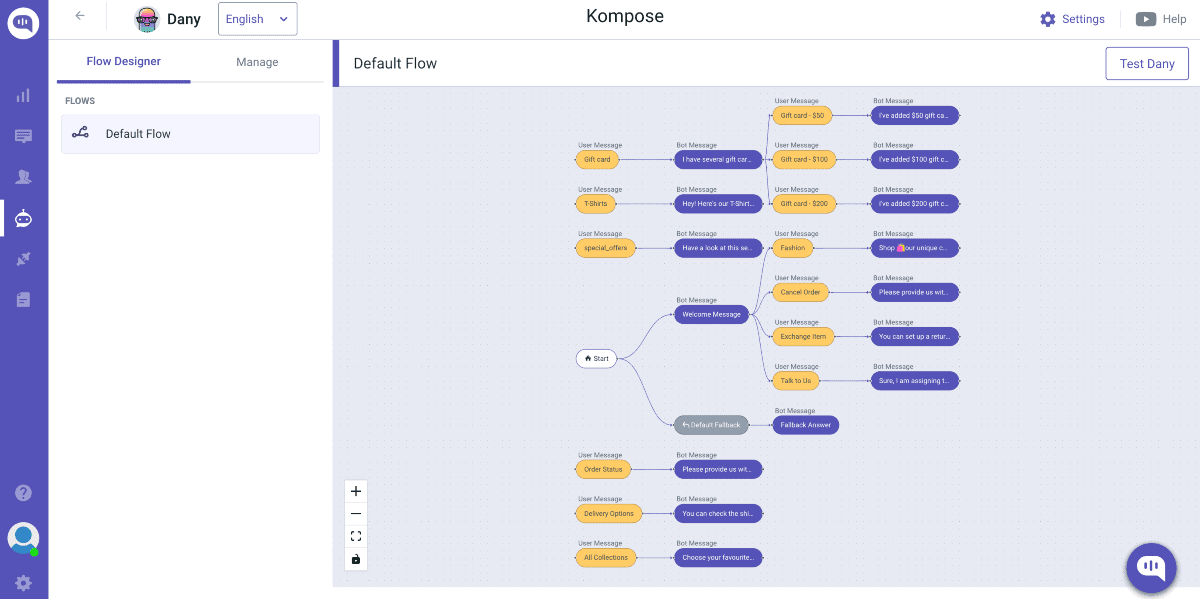Open the English language dropdown
1200x599 pixels.
point(257,19)
